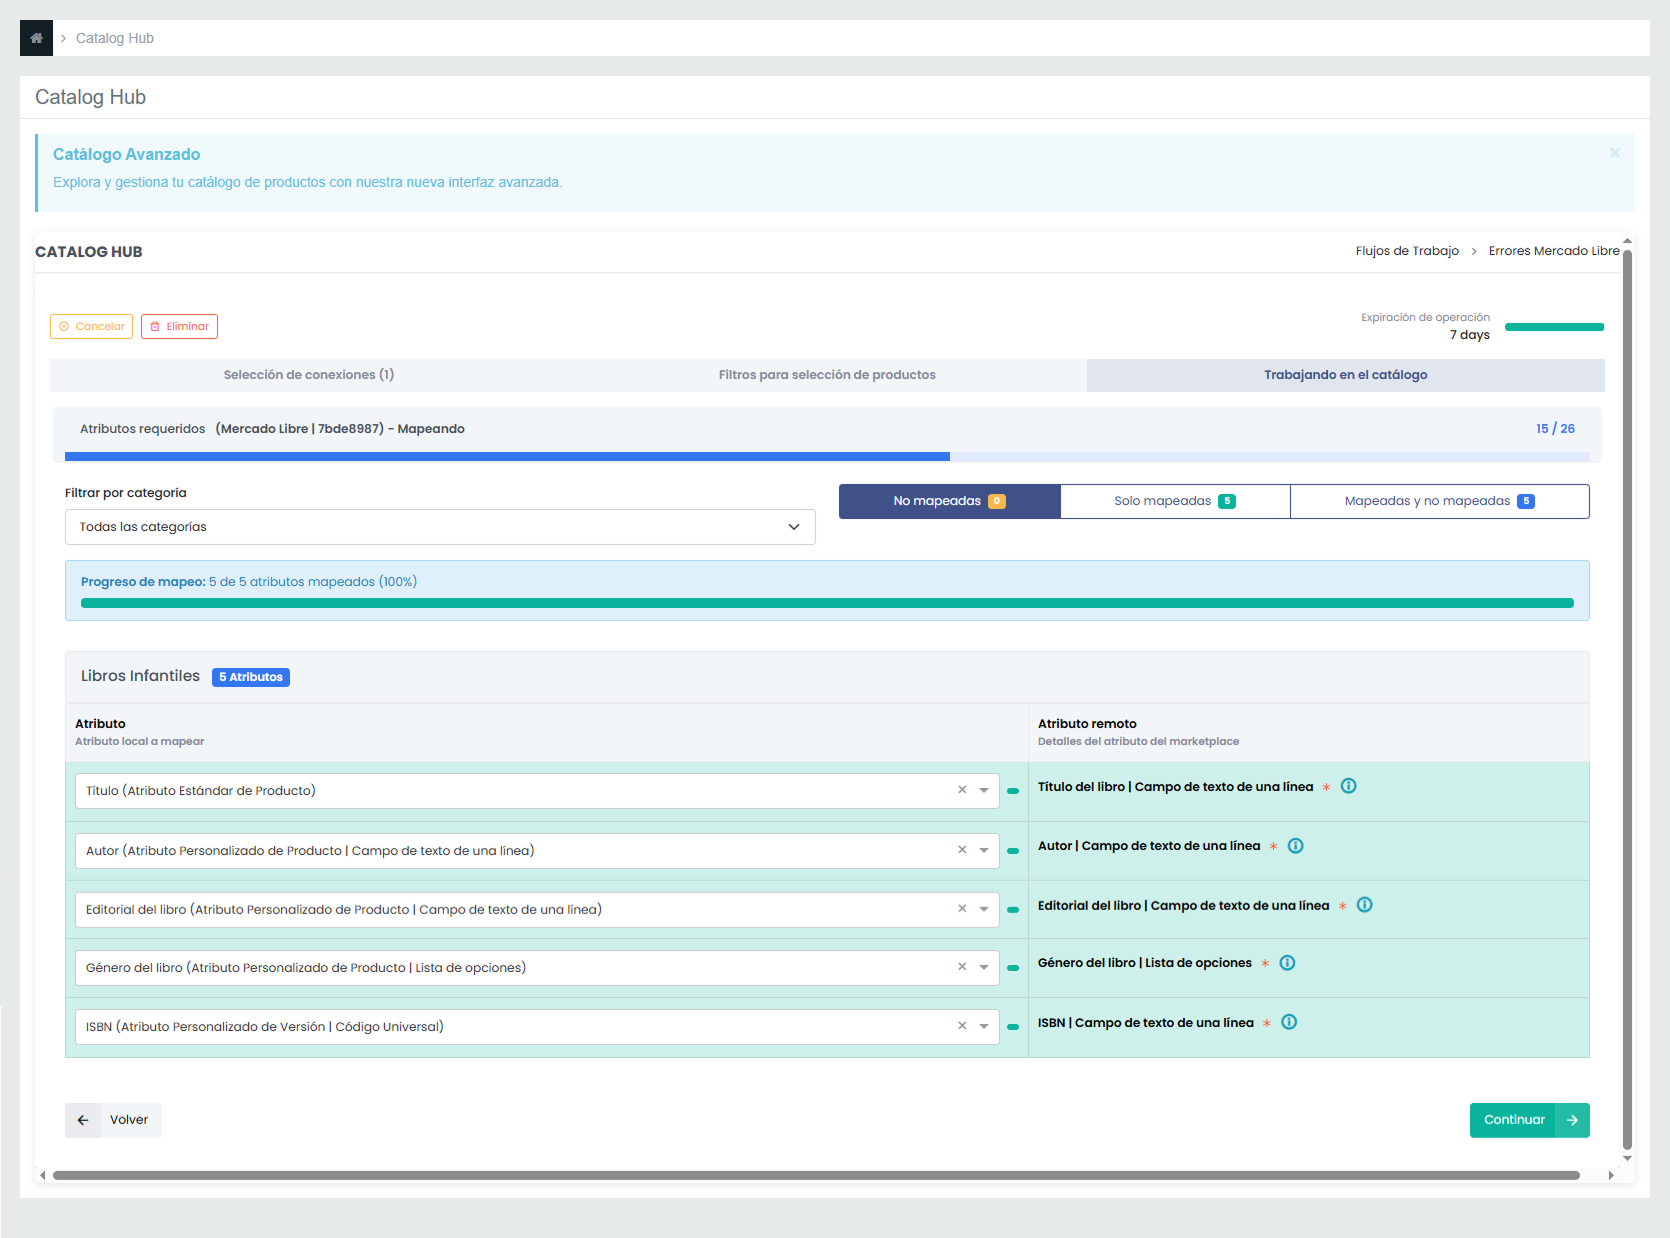The height and width of the screenshot is (1238, 1670).
Task: Open info icon for Título del libro
Action: point(1348,786)
